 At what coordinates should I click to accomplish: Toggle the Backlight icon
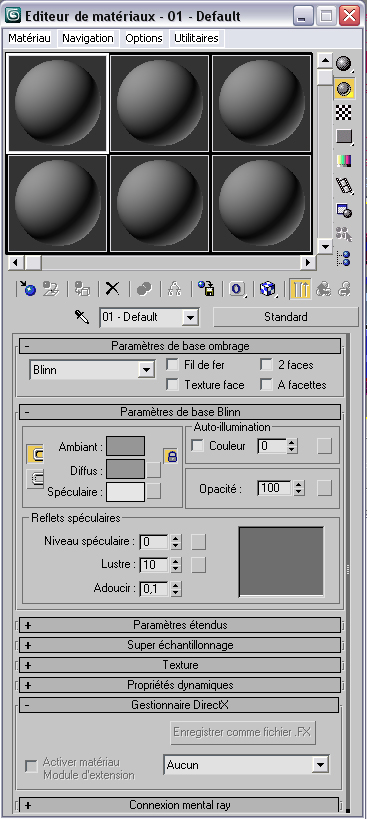344,89
